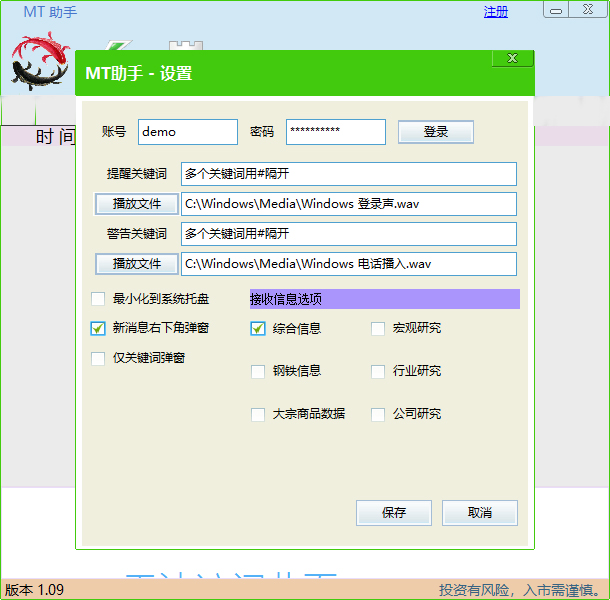The height and width of the screenshot is (600, 610).
Task: Click the 提醒关键词 text field
Action: pyautogui.click(x=348, y=174)
